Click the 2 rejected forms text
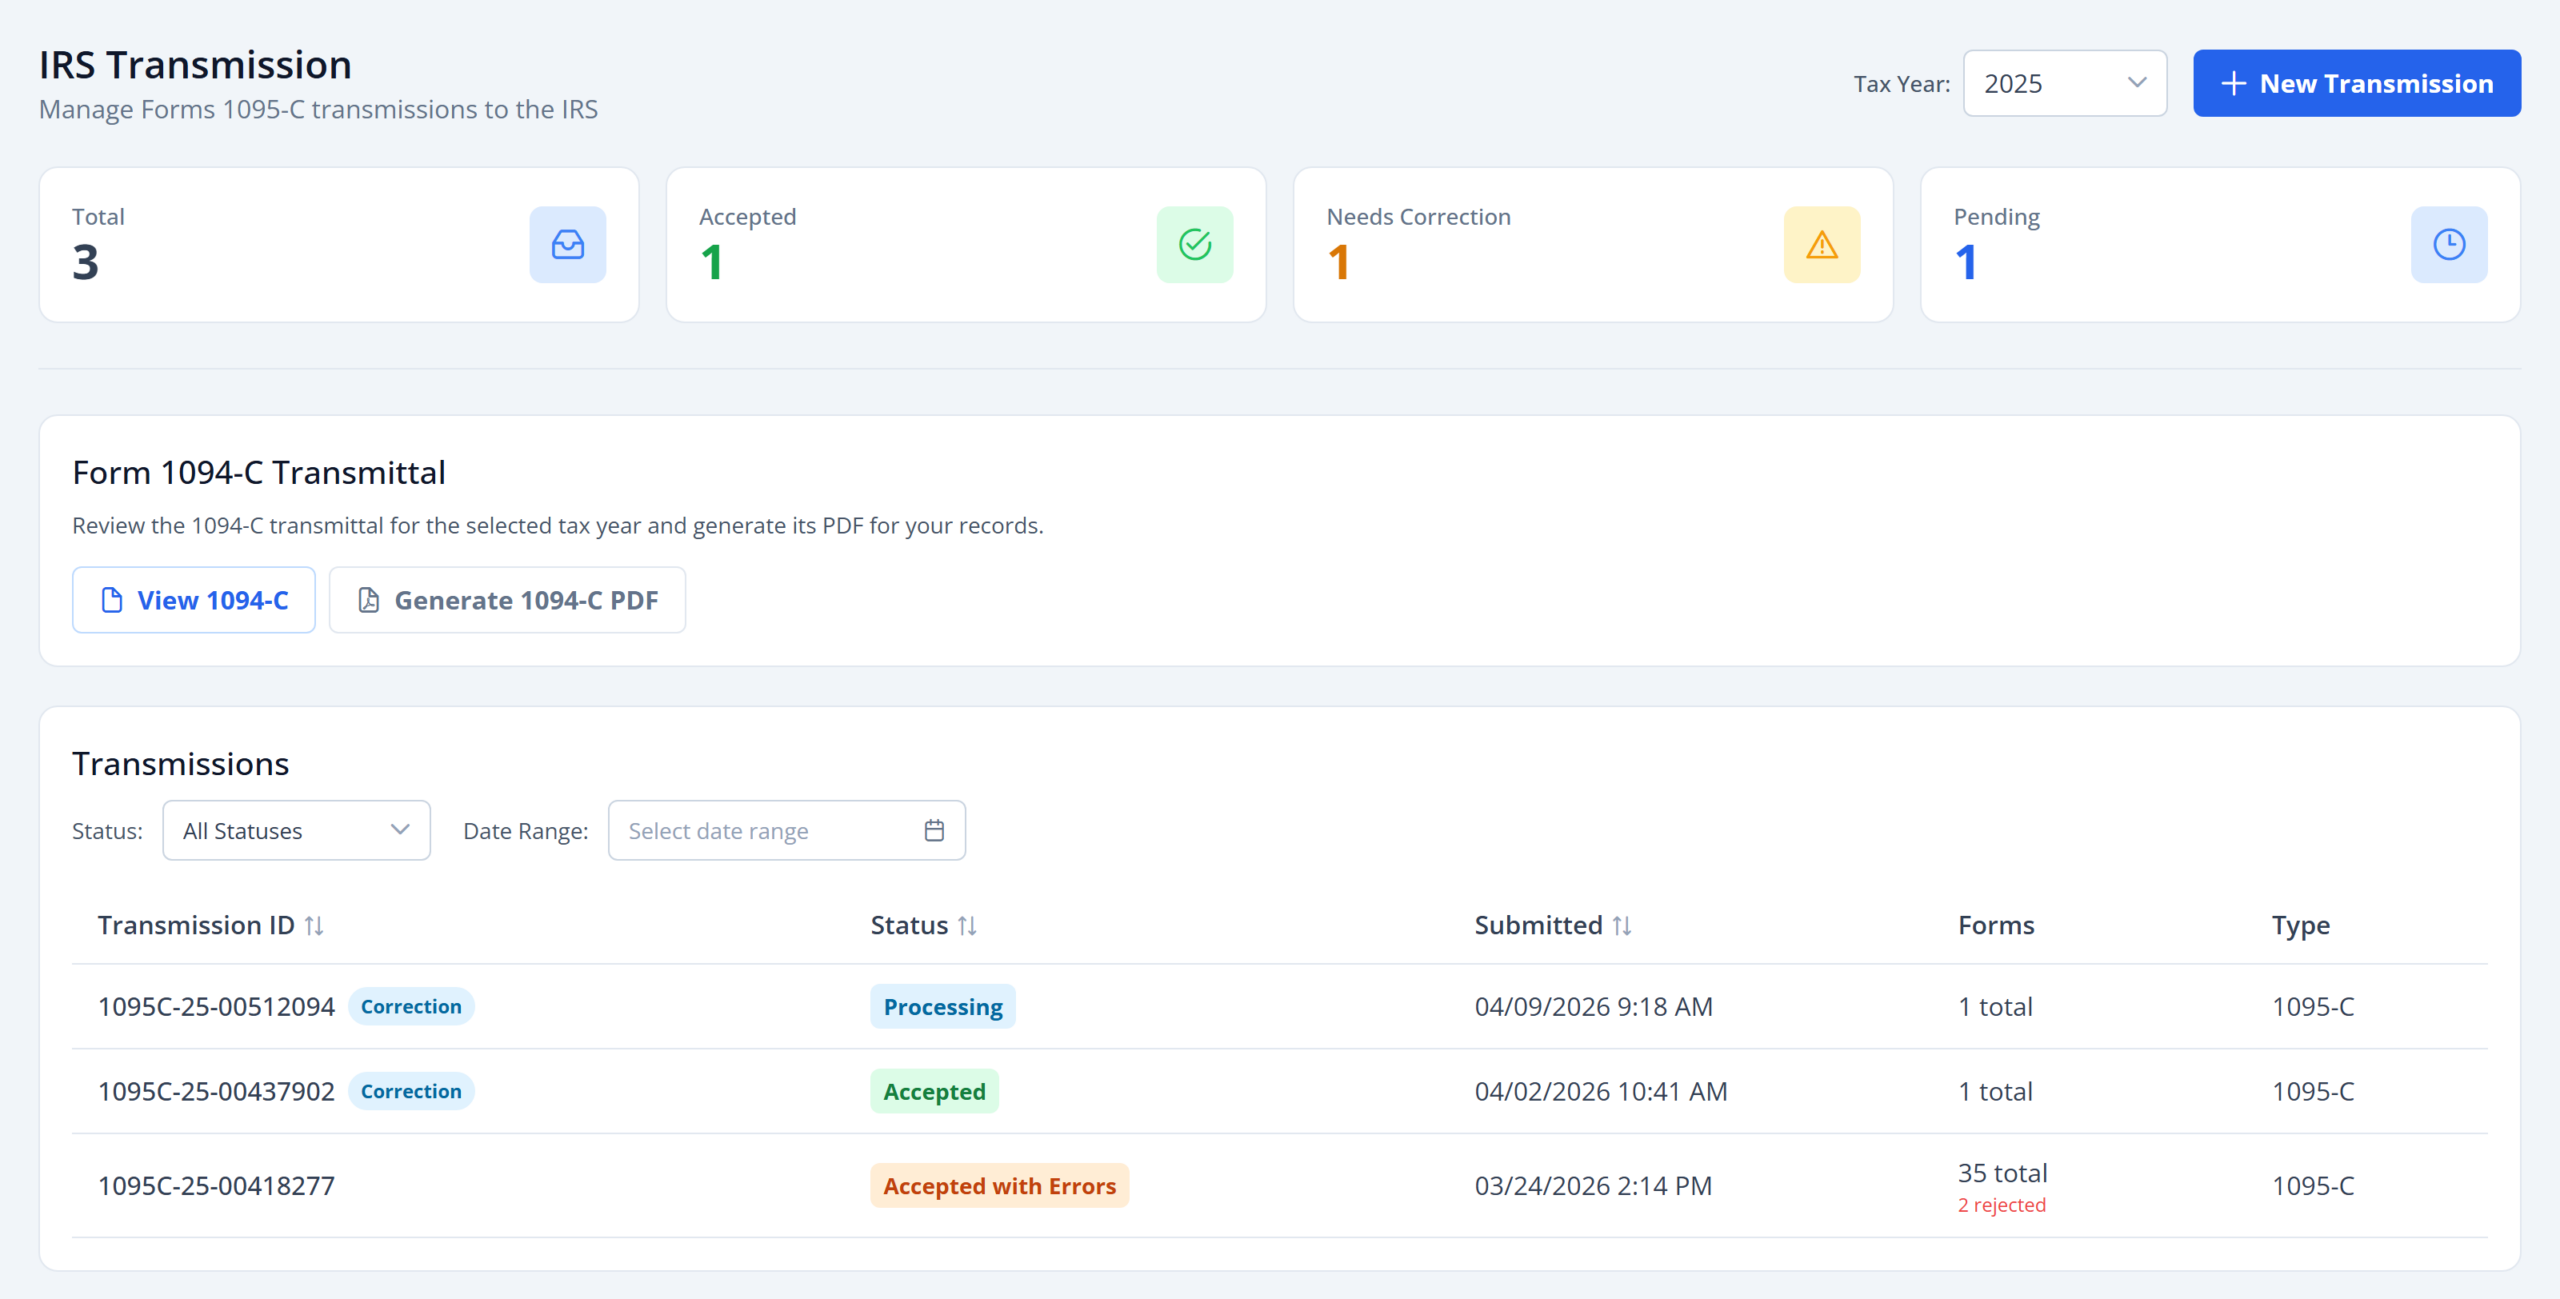 coord(2002,1205)
